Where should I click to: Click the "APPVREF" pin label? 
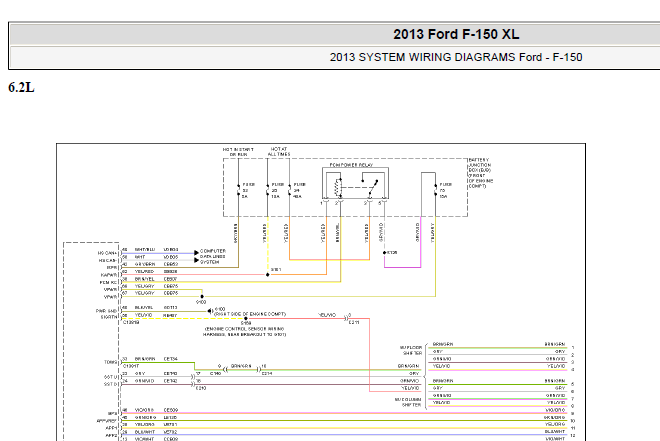pyautogui.click(x=107, y=420)
